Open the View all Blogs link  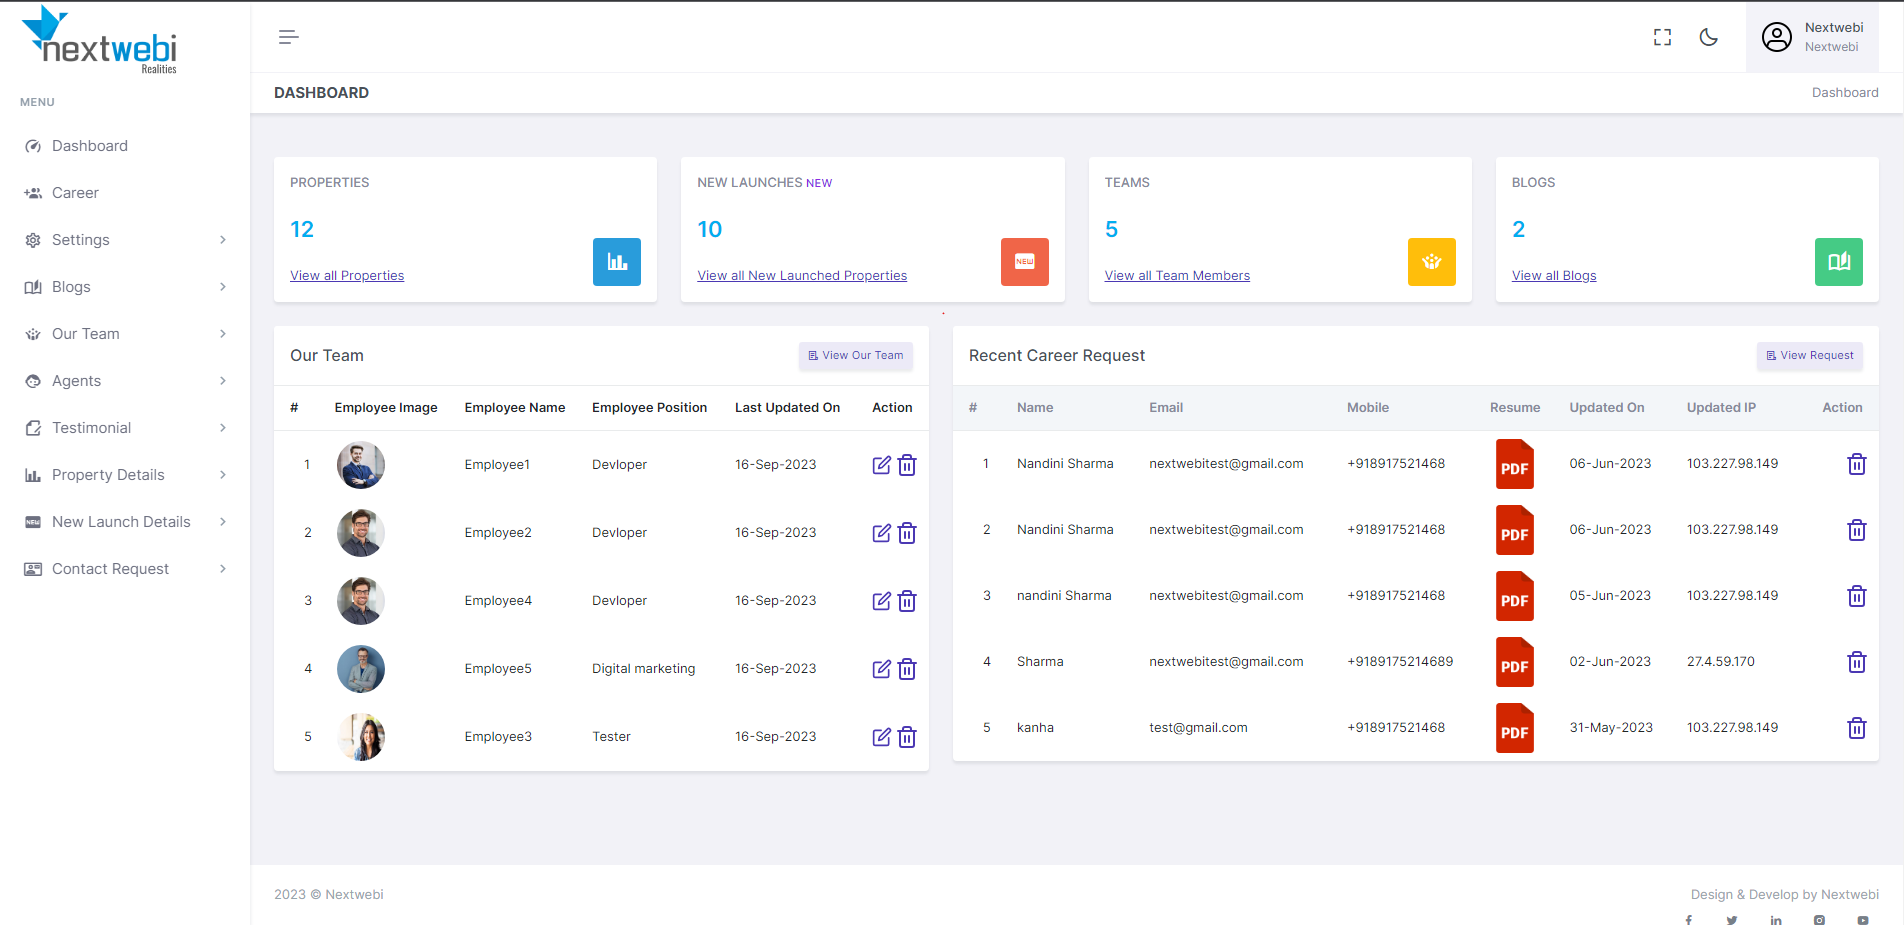click(x=1554, y=276)
